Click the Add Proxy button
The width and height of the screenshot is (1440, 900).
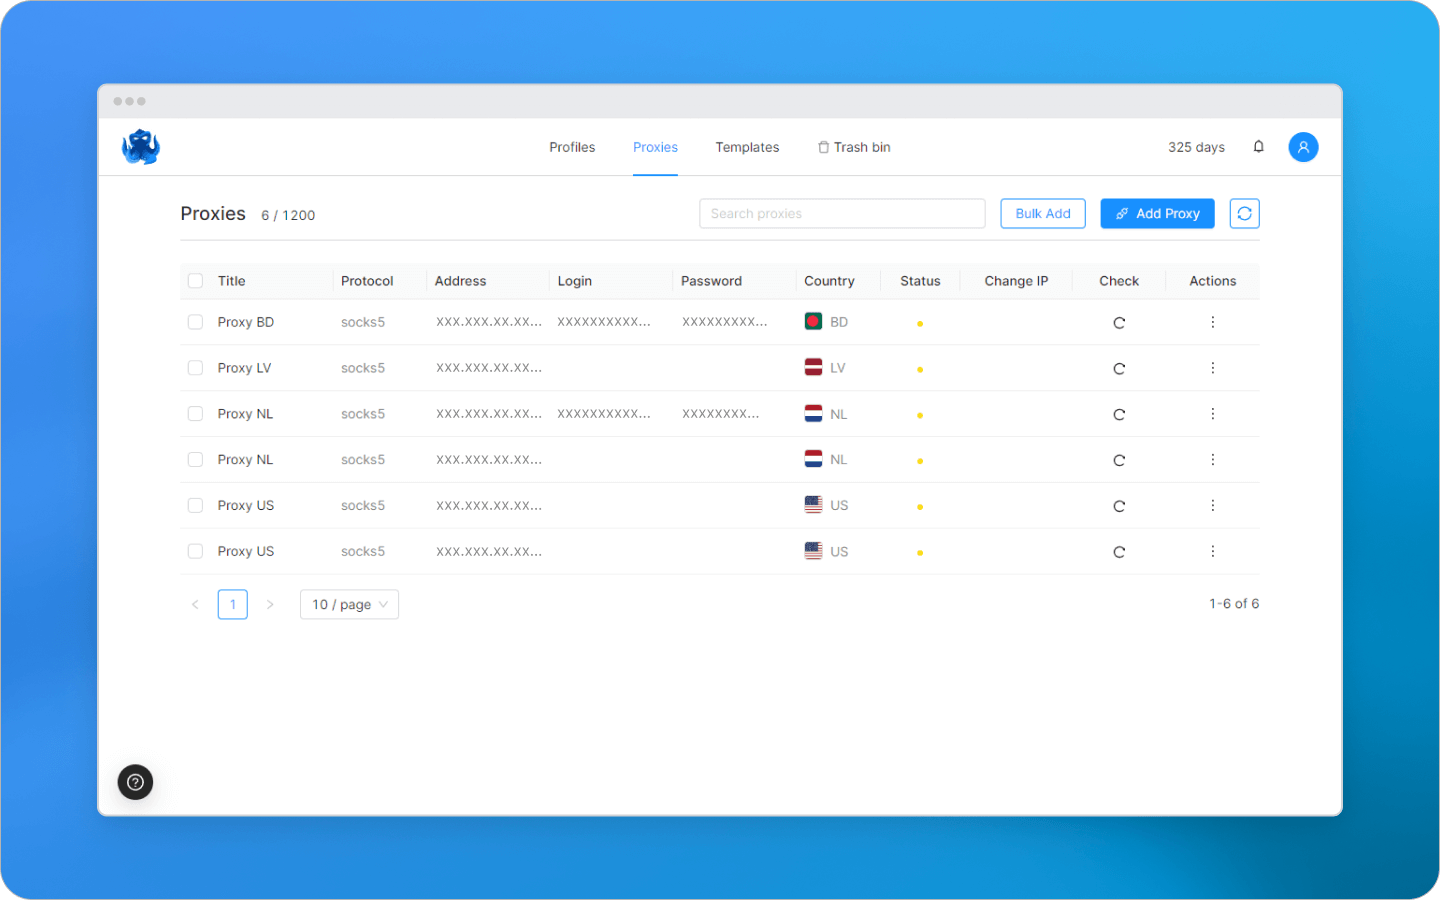pyautogui.click(x=1157, y=213)
